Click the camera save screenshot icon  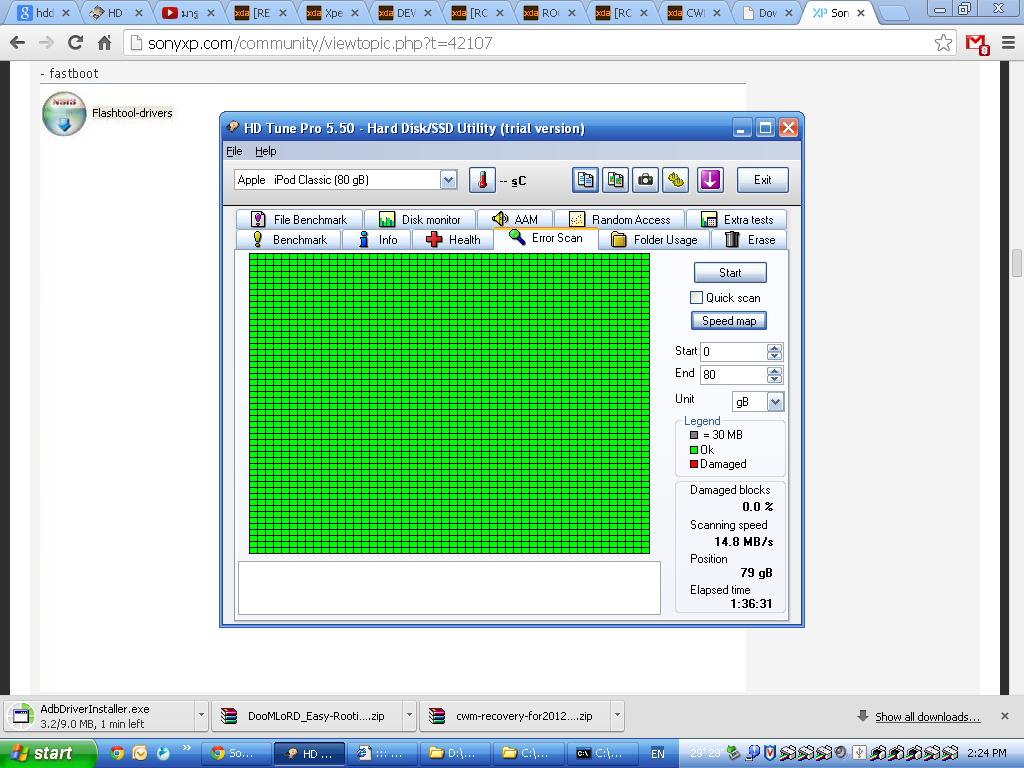(646, 180)
